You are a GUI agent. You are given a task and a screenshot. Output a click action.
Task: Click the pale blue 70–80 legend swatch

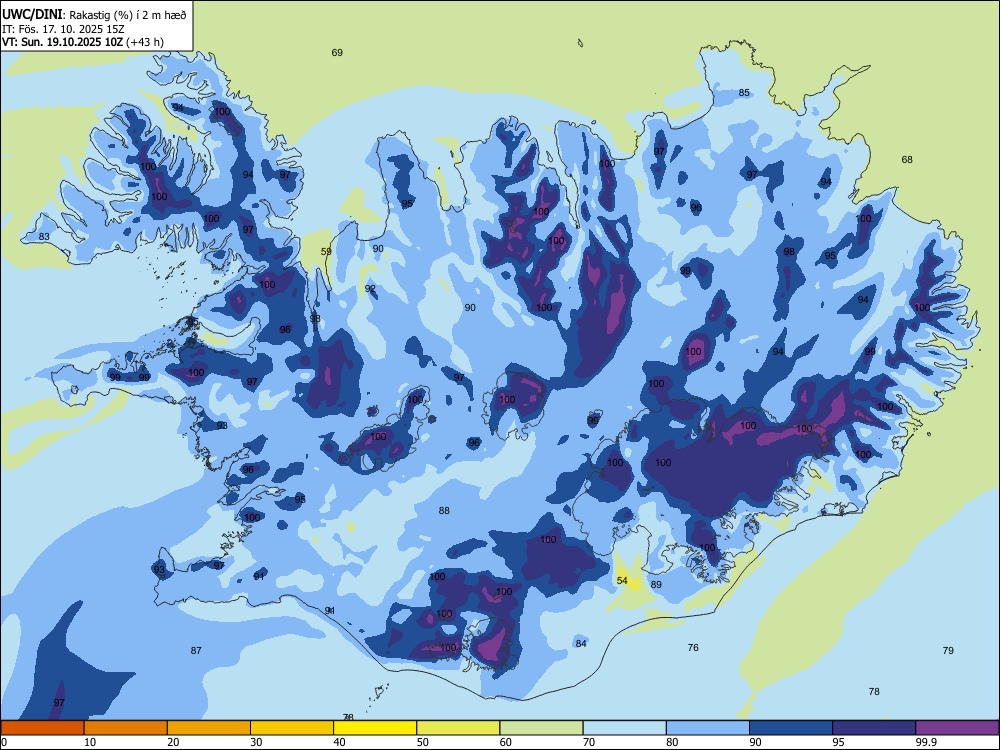(x=624, y=728)
